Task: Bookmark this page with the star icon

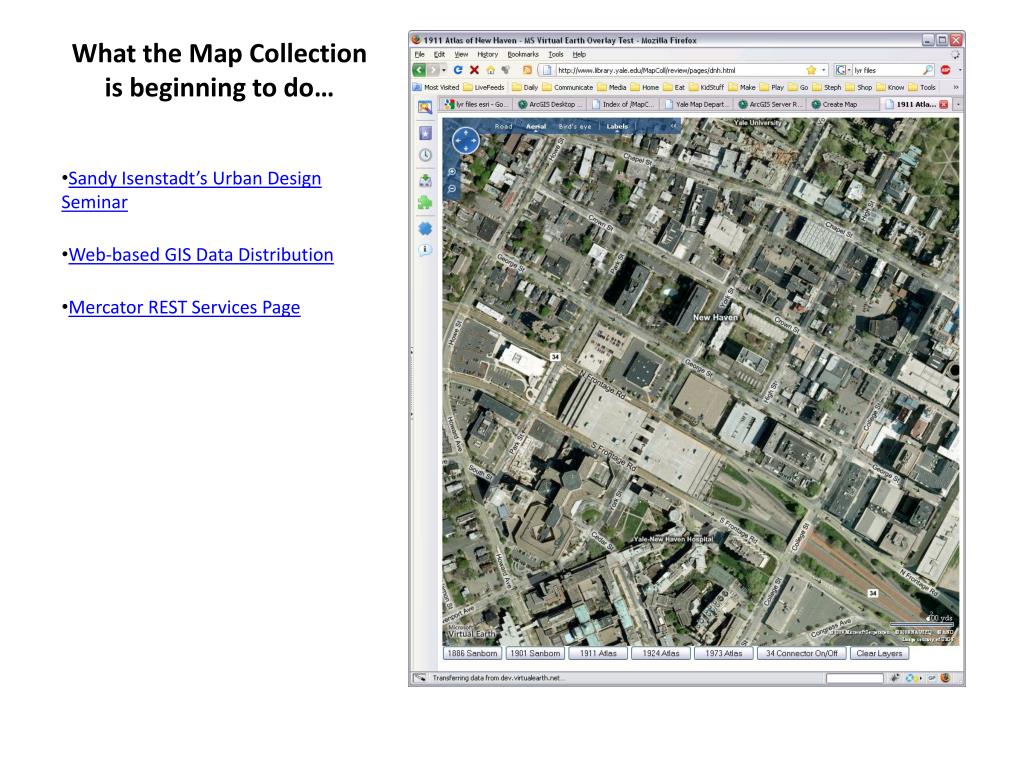Action: point(811,70)
